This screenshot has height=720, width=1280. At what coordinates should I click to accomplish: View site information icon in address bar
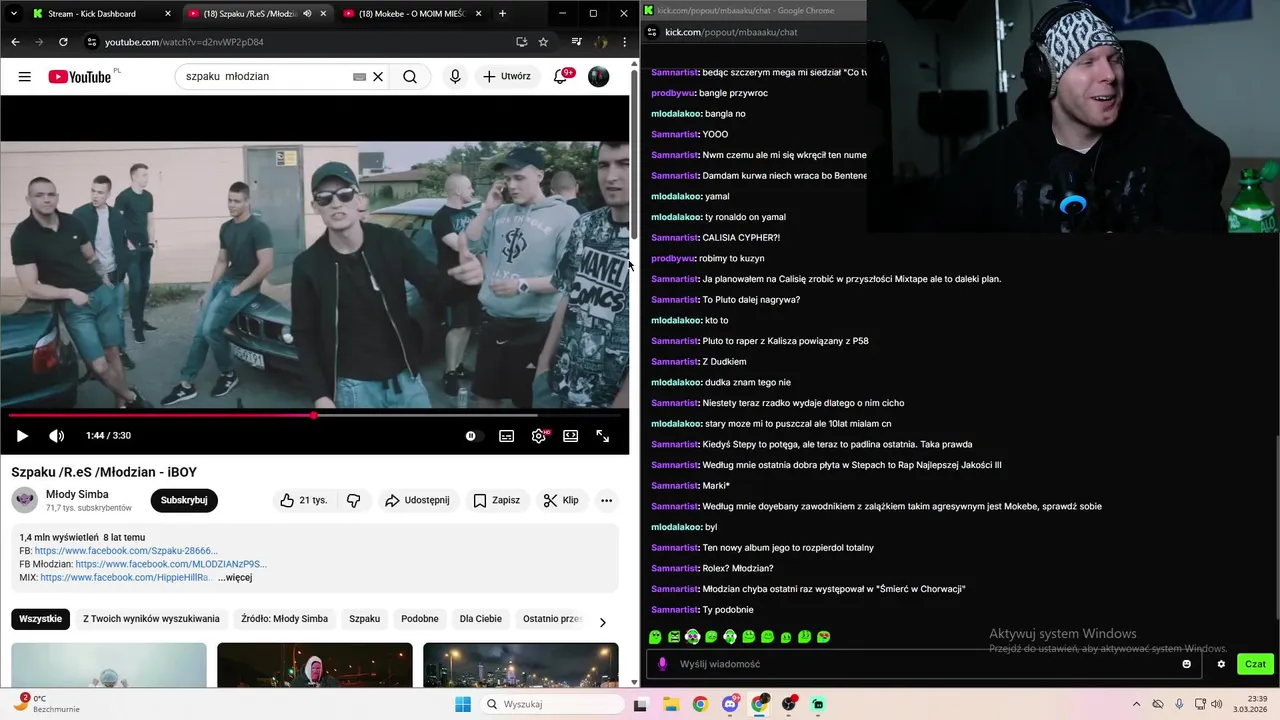(92, 42)
